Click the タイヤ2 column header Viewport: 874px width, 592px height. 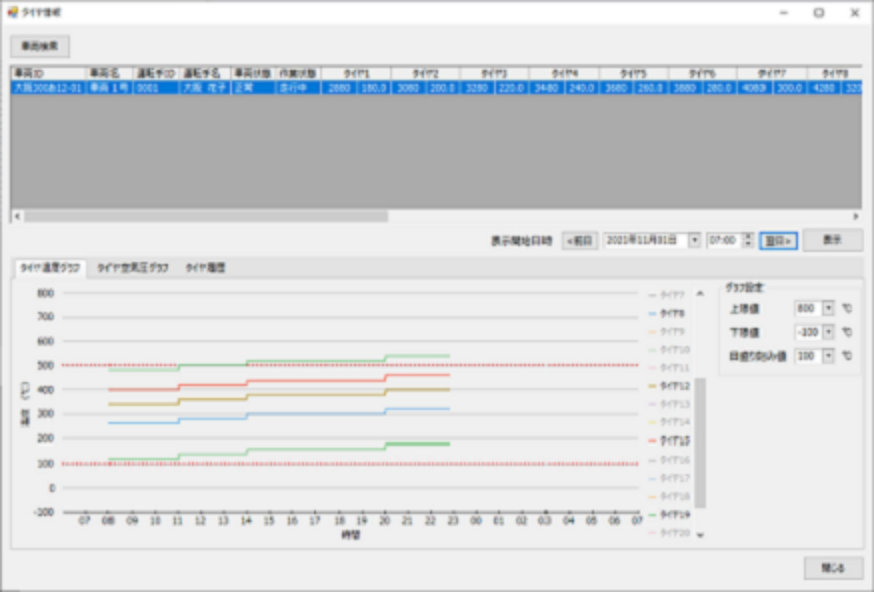[x=425, y=74]
